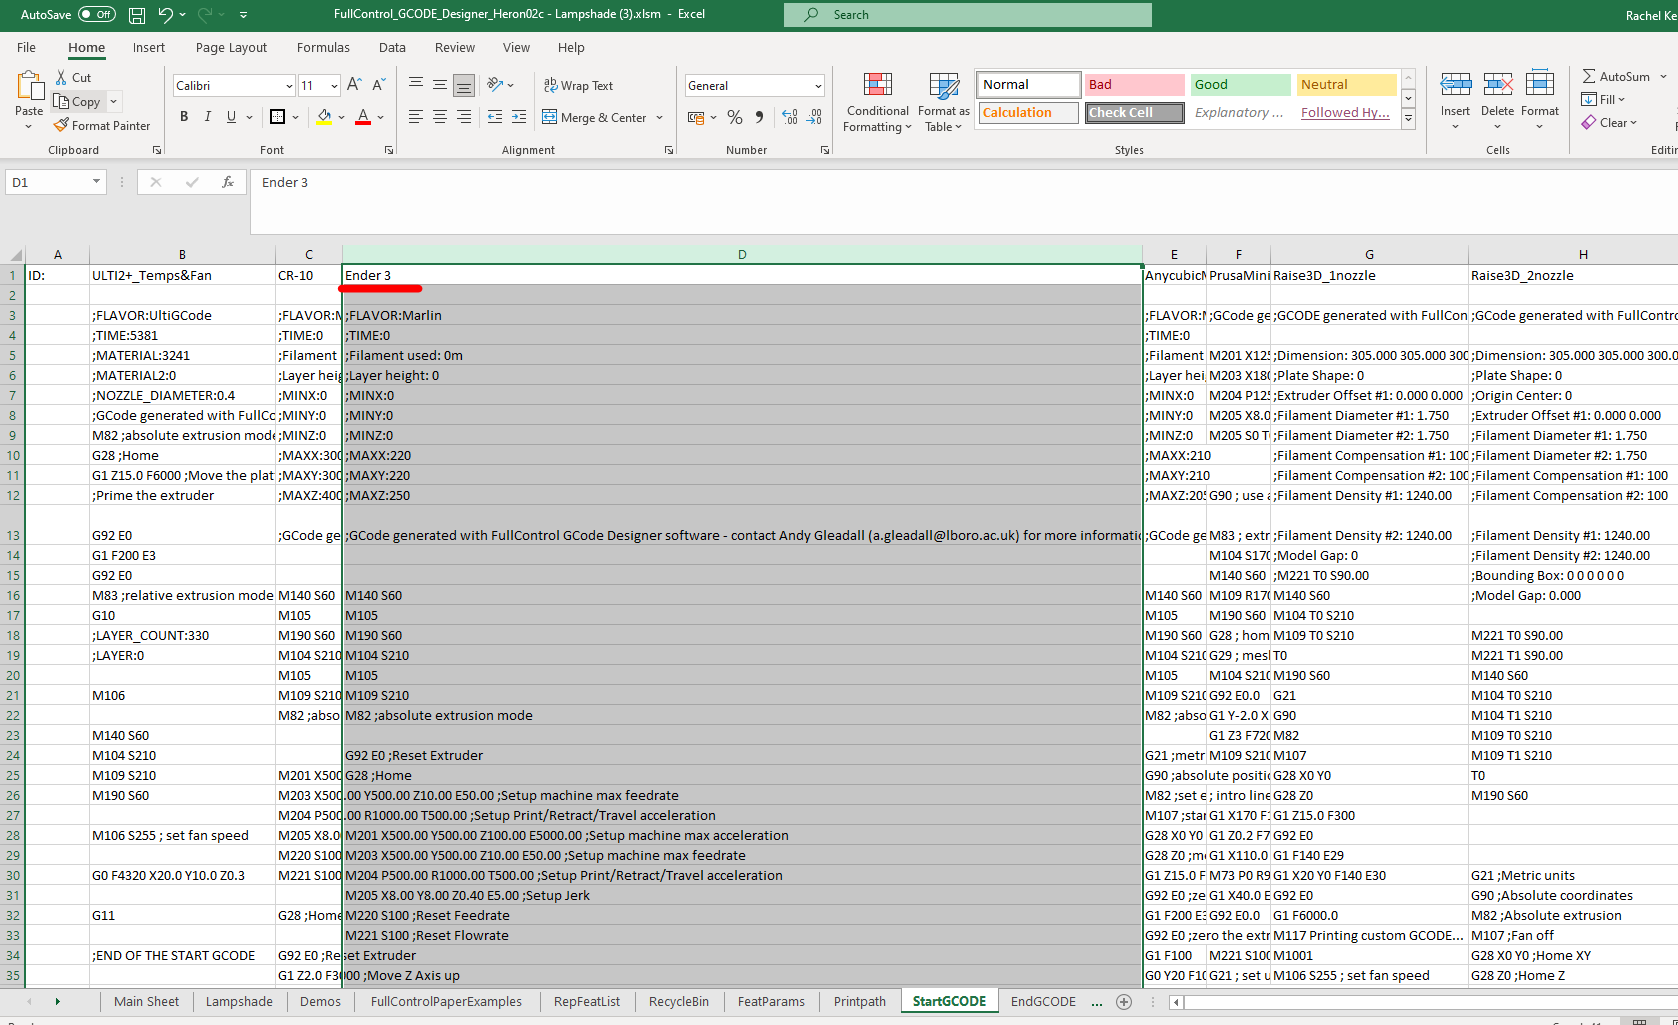Expand the cell styles gallery
Viewport: 1678px width, 1025px height.
tap(1408, 118)
